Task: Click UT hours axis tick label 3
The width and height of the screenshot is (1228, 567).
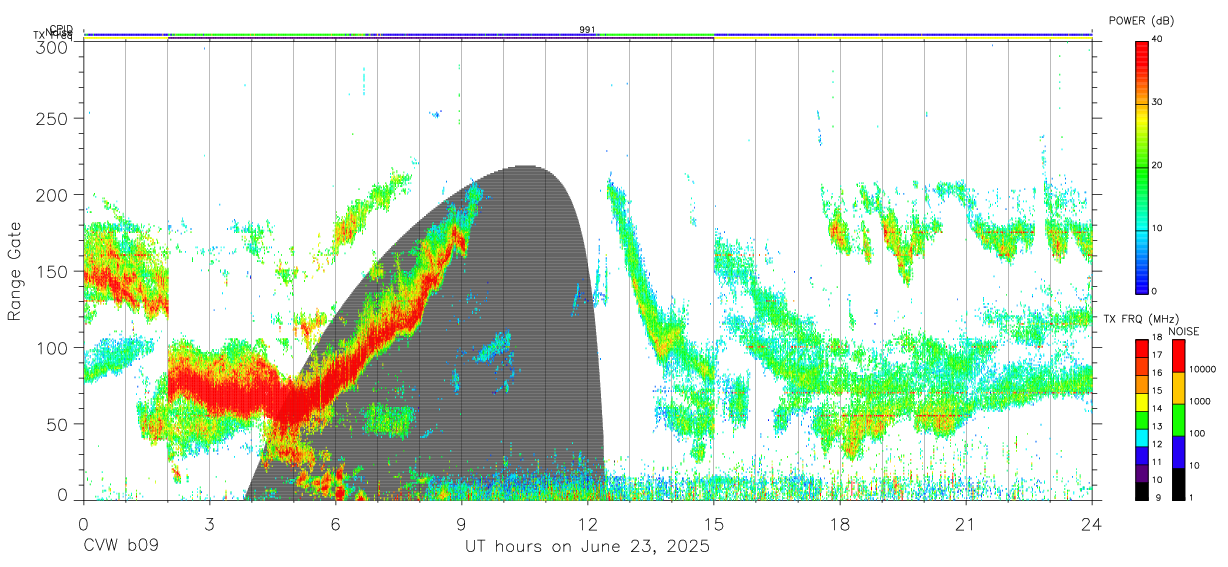Action: point(209,523)
